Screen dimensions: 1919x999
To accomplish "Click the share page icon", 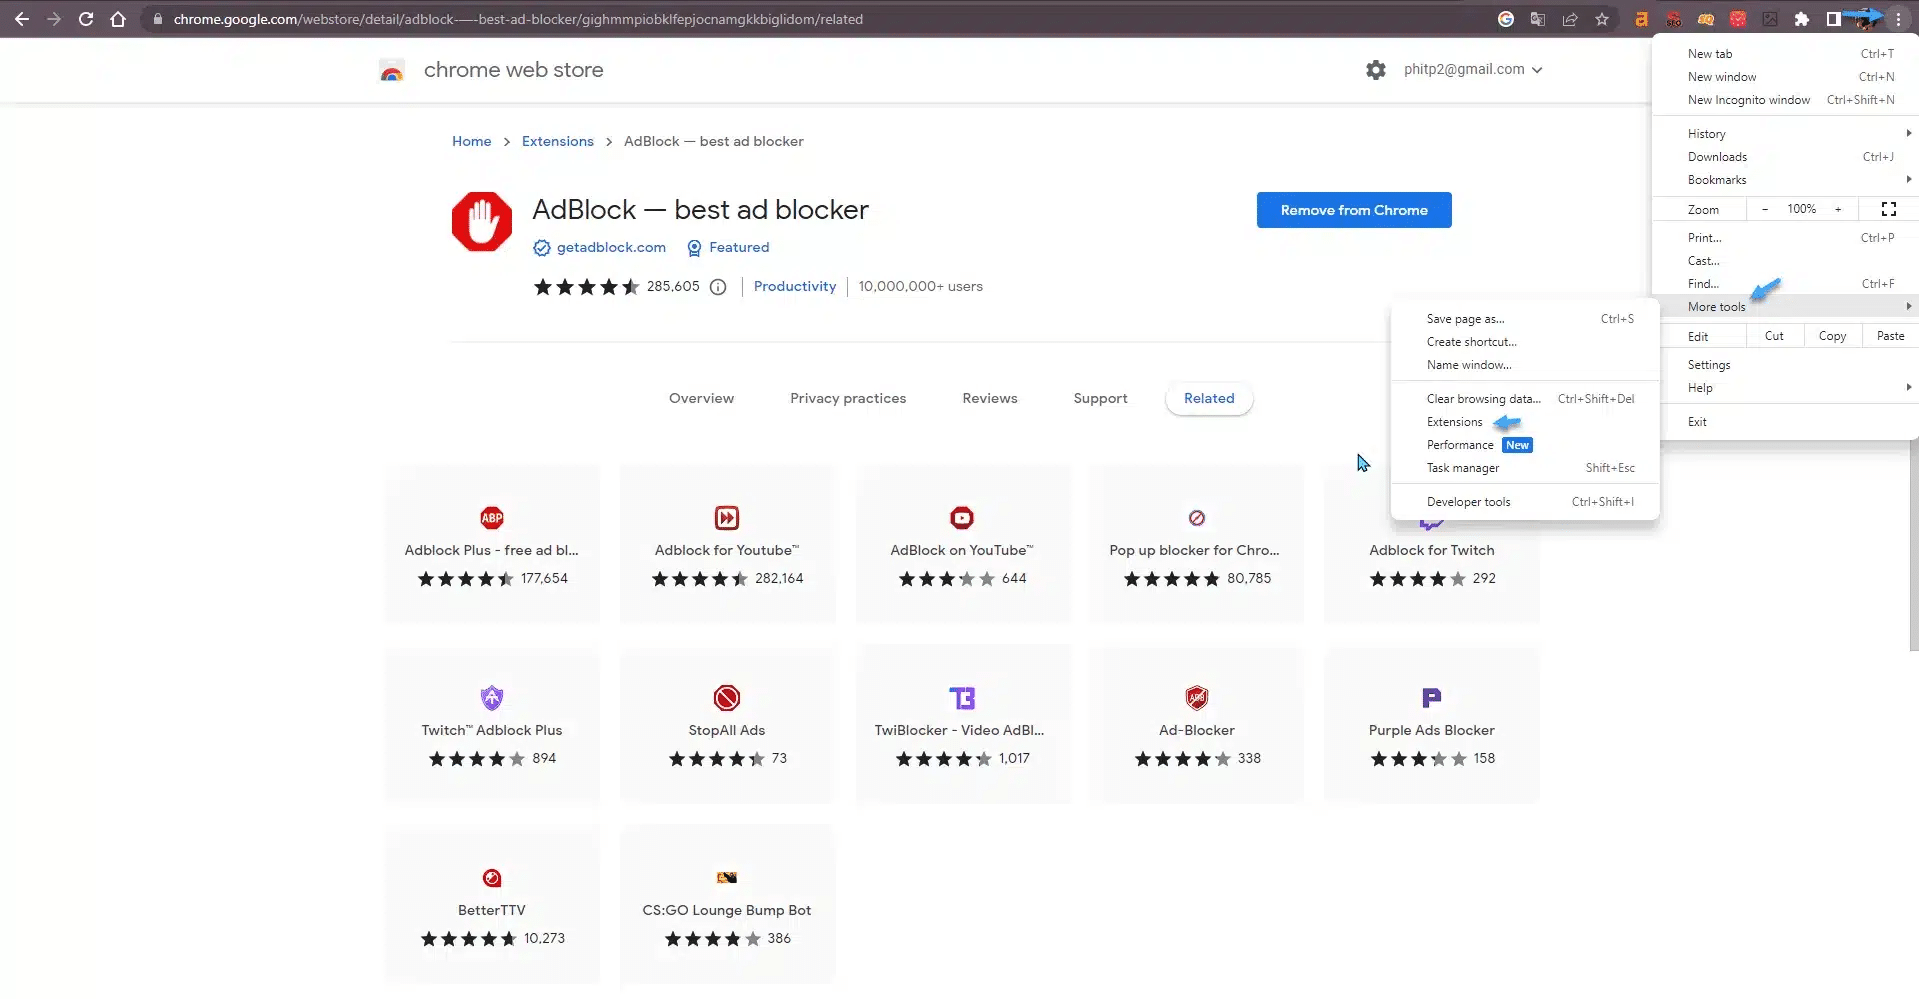I will (x=1570, y=19).
